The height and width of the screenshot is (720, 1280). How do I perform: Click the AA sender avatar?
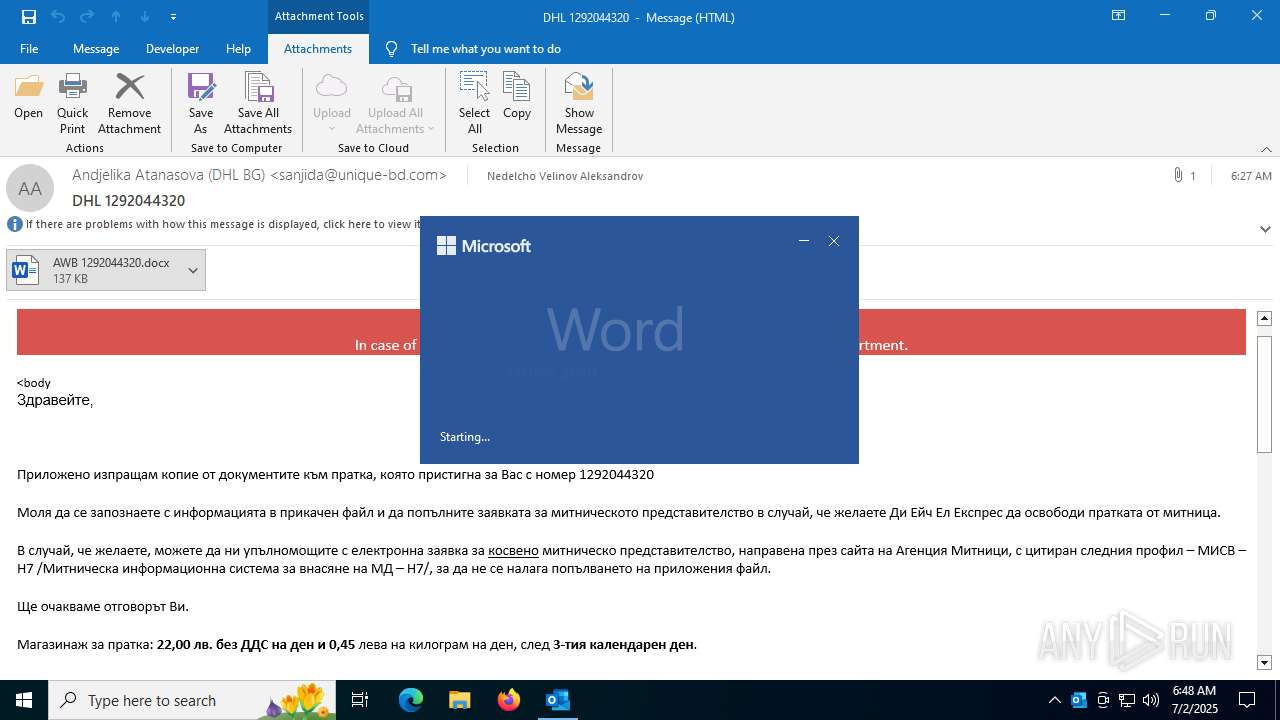coord(30,188)
